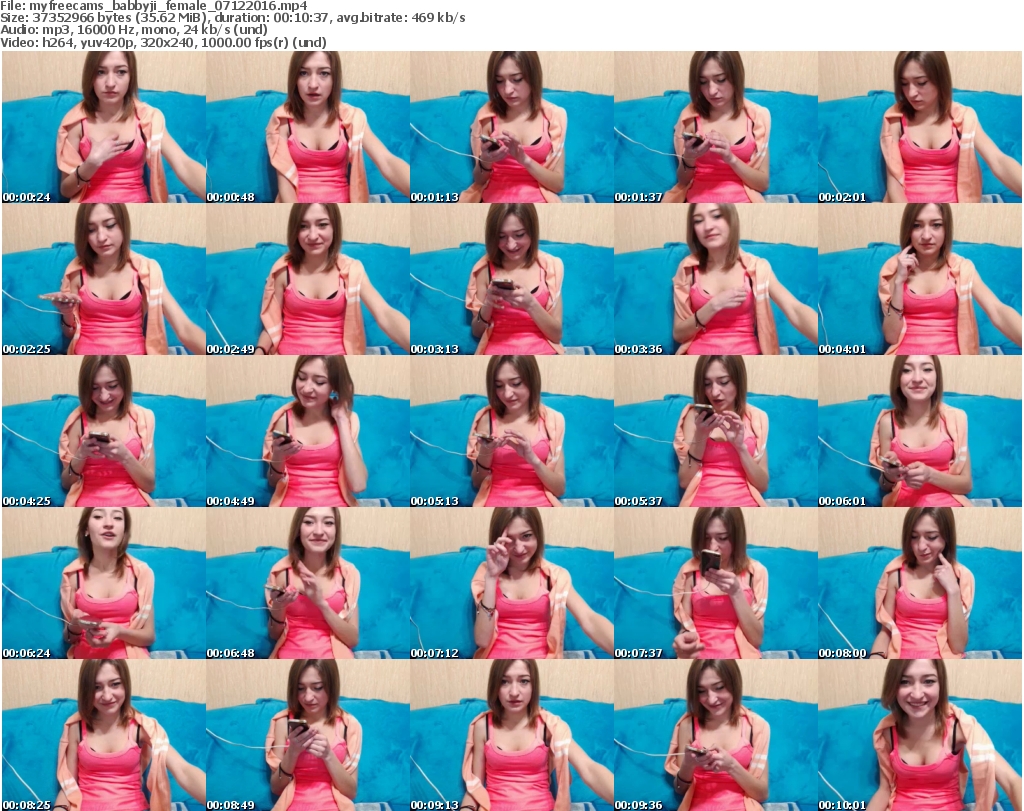The width and height of the screenshot is (1024, 811).
Task: Click the frame stamped 00:09:36
Action: pos(716,735)
